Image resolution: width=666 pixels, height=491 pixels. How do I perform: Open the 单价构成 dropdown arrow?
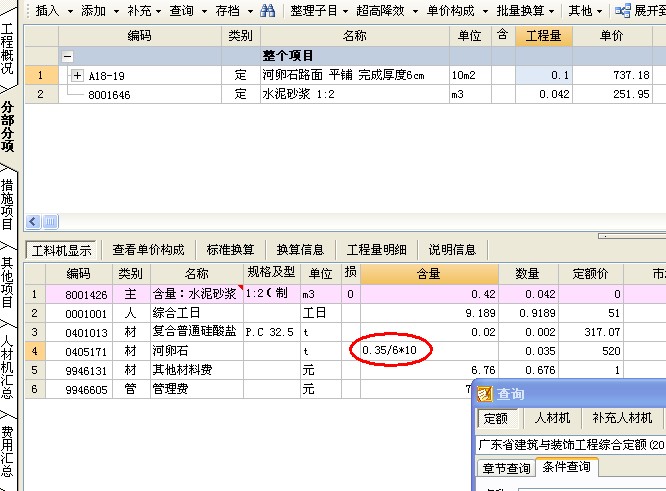click(x=485, y=11)
